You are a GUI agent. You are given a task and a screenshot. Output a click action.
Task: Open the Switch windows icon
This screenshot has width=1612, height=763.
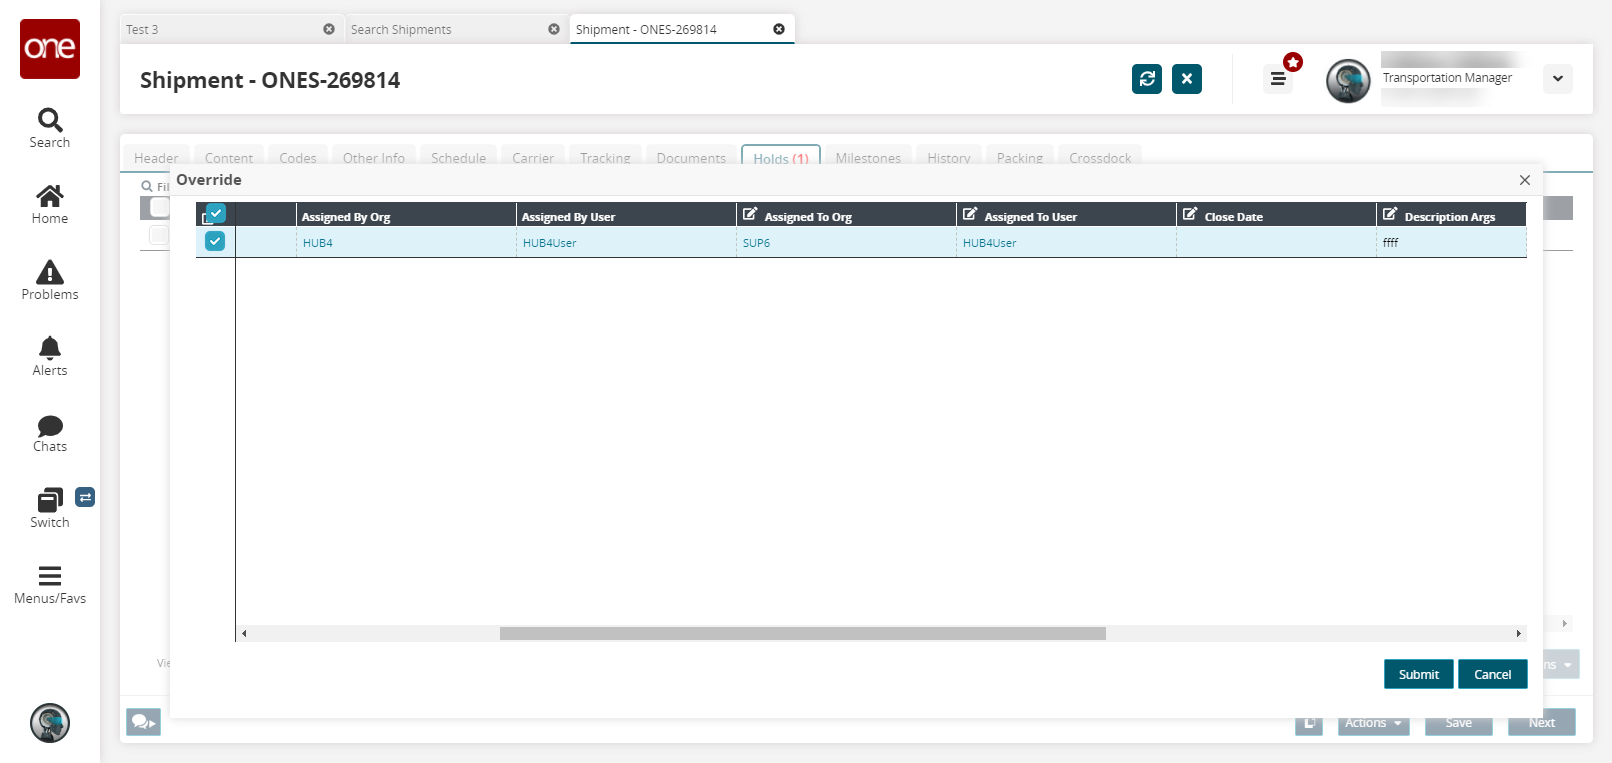[x=50, y=508]
